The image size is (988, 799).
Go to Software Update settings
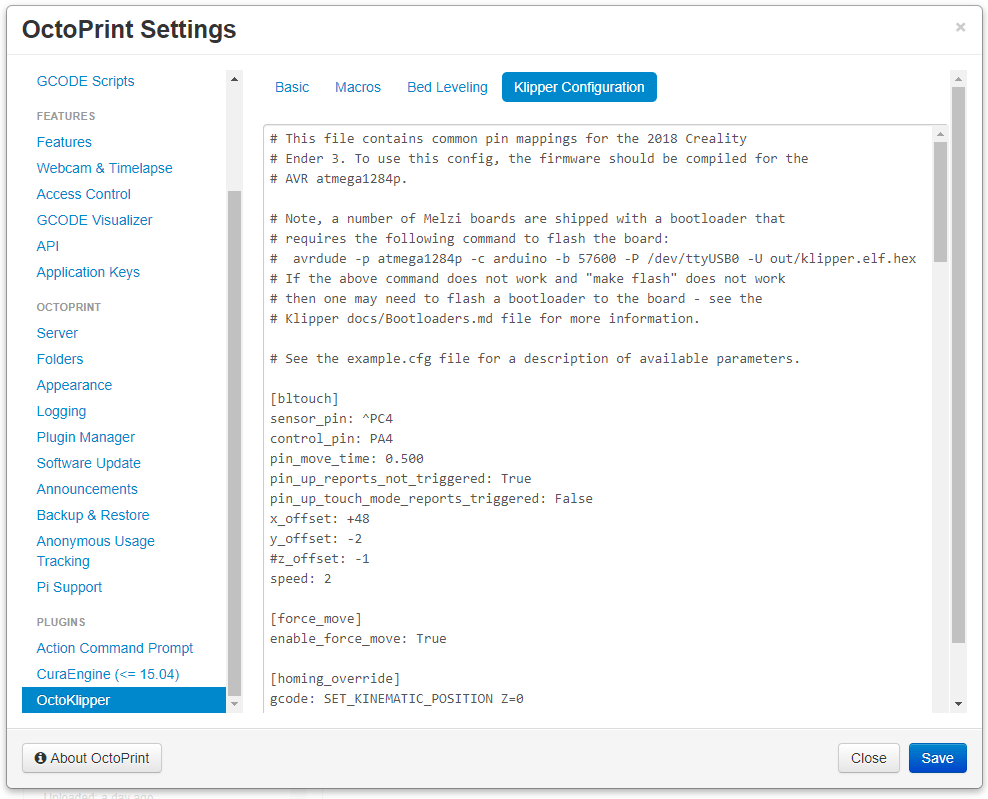(88, 463)
